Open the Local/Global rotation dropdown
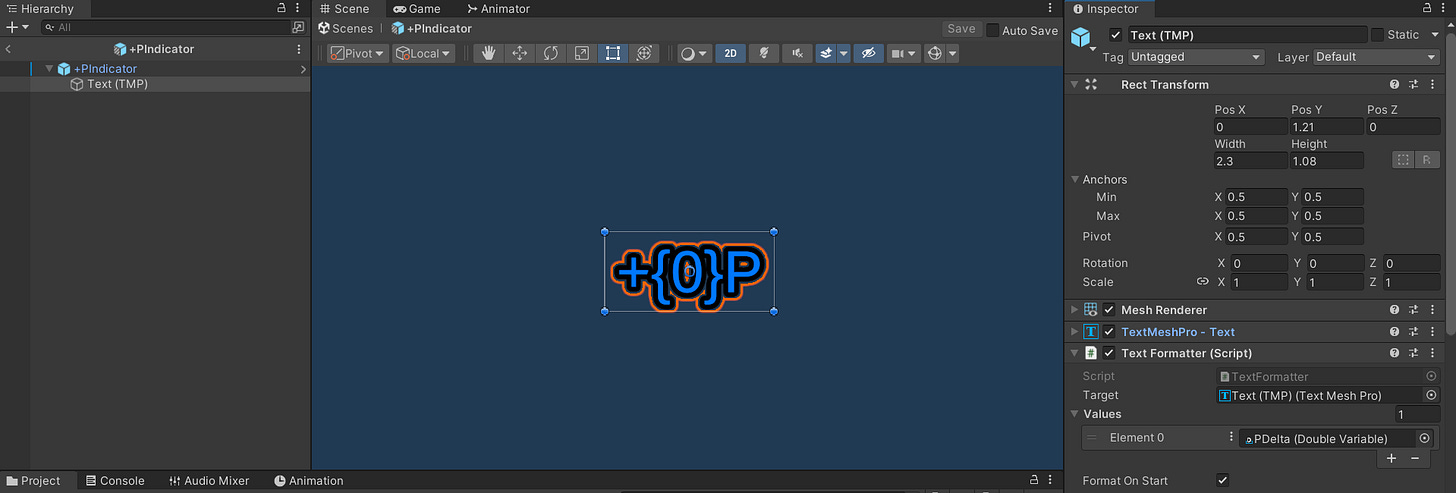This screenshot has width=1456, height=493. pos(423,53)
